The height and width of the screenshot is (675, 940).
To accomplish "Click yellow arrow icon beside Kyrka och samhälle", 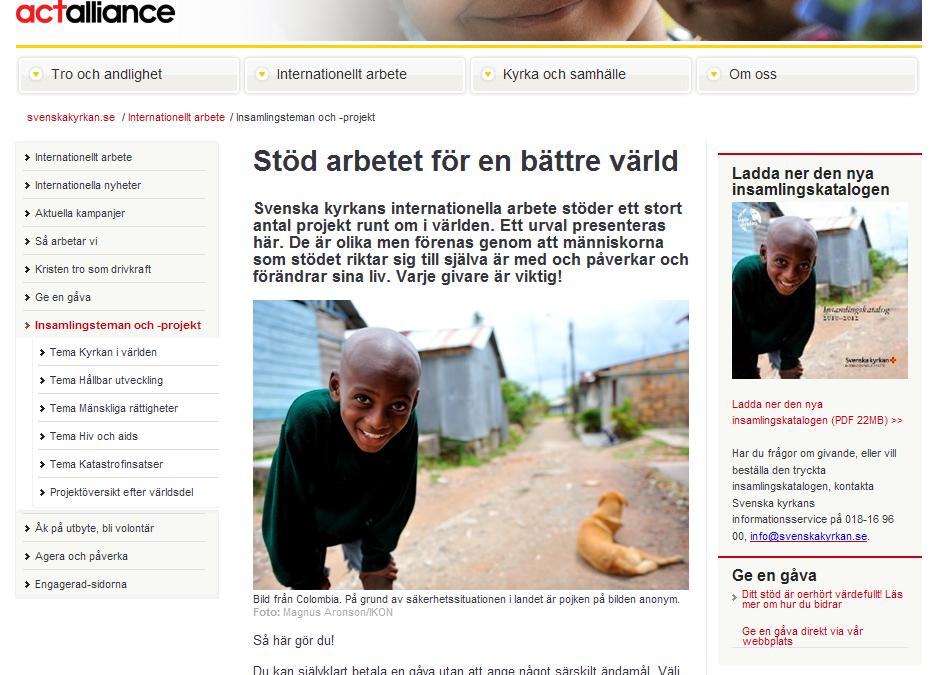I will (x=487, y=74).
